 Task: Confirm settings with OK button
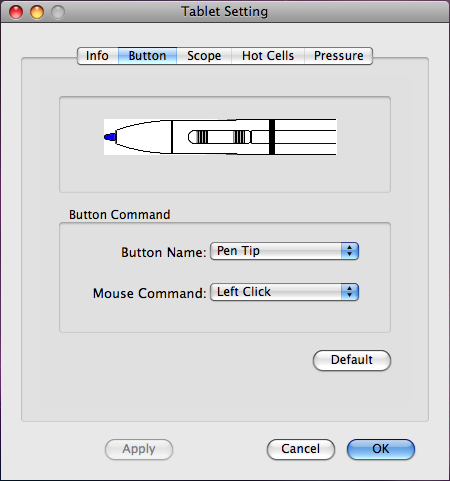381,449
